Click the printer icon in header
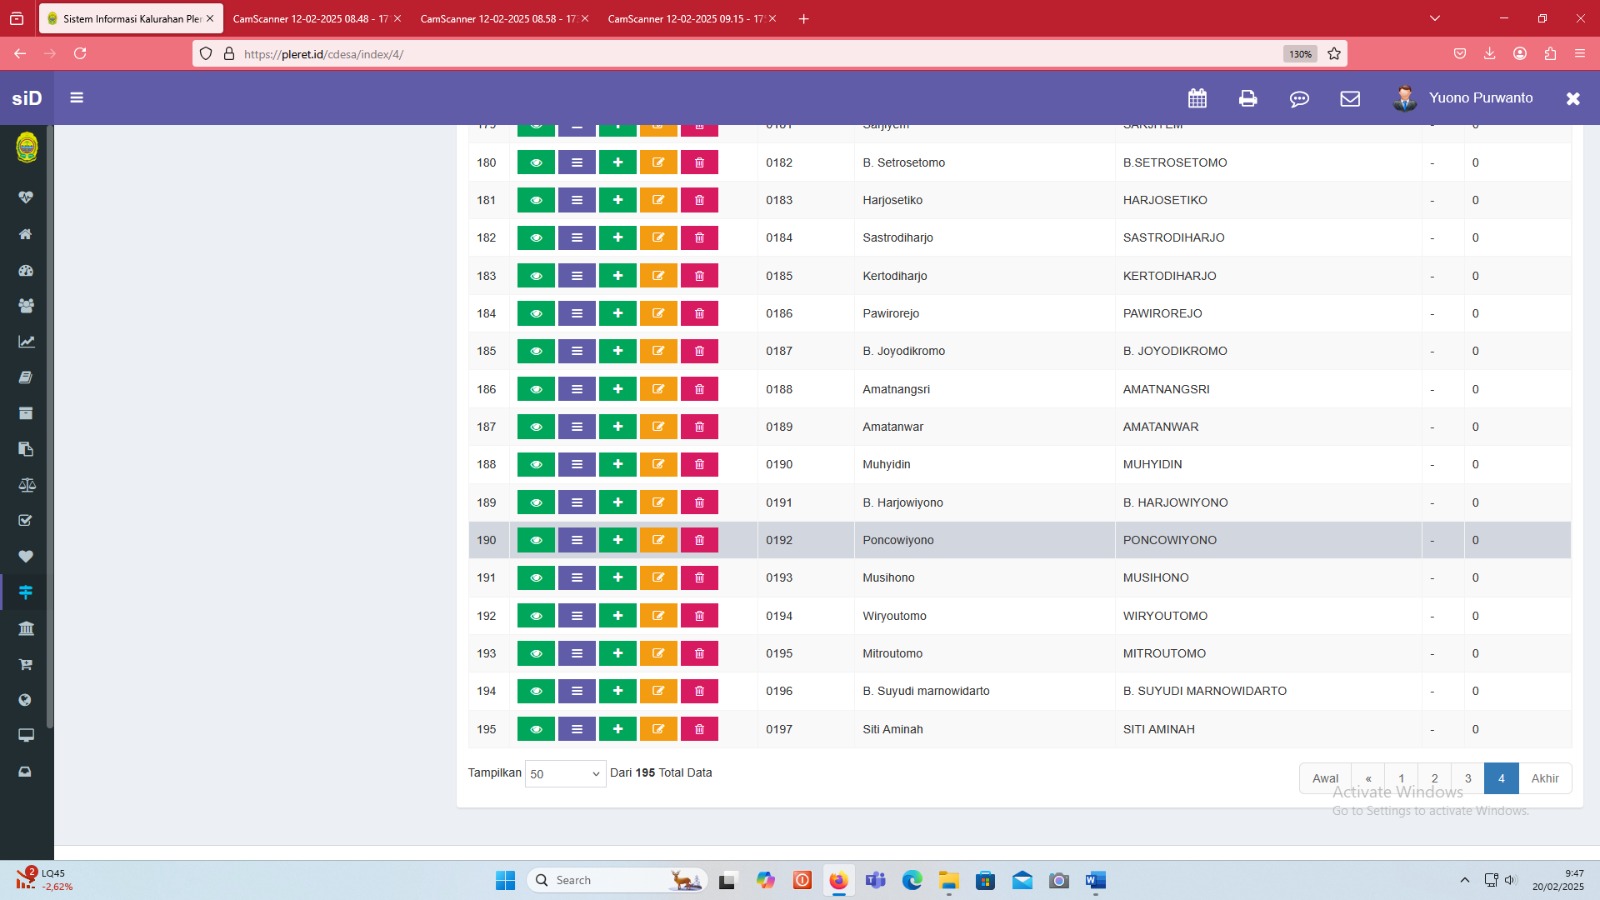This screenshot has height=900, width=1600. [1248, 98]
